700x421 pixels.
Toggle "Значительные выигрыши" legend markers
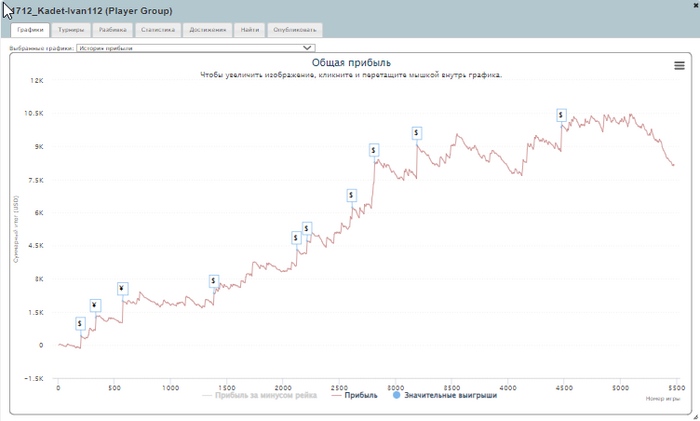click(x=445, y=395)
